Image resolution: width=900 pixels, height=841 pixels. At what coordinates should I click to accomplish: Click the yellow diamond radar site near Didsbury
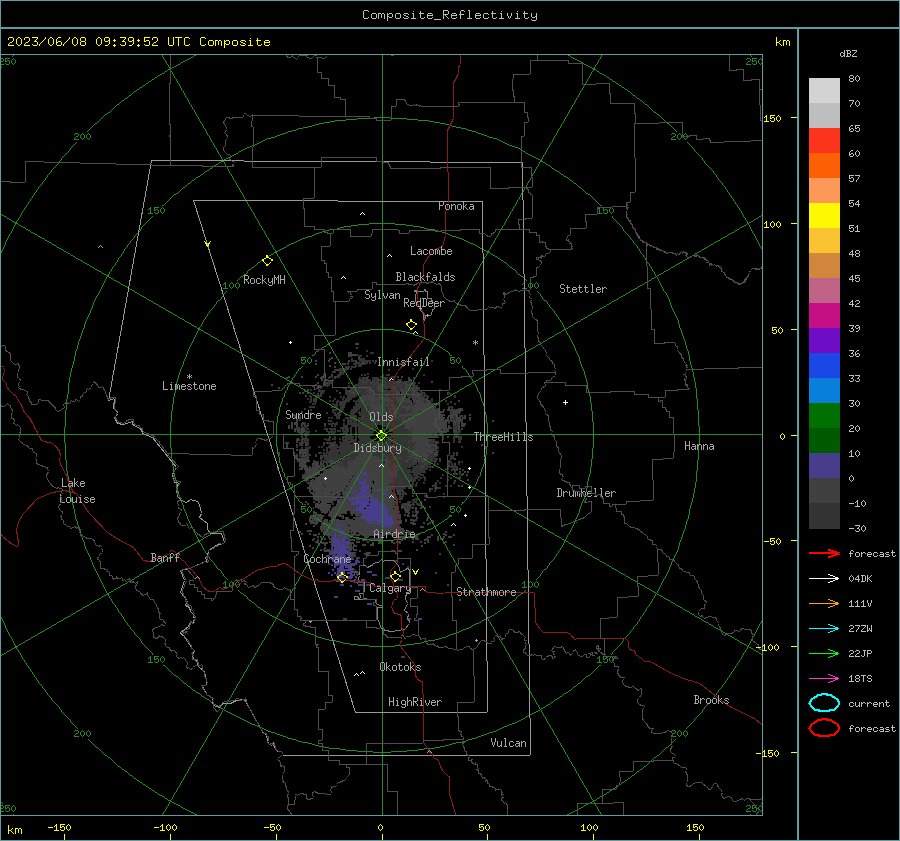point(381,435)
